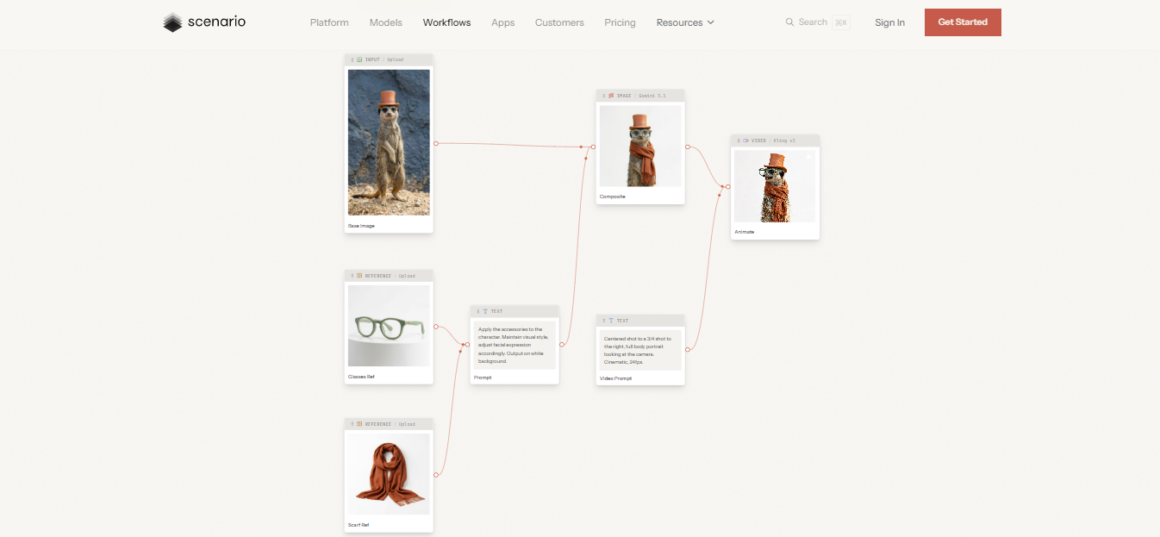The height and width of the screenshot is (537, 1160).
Task: Click the drag handle on the VIDEO node header
Action: pyautogui.click(x=738, y=140)
